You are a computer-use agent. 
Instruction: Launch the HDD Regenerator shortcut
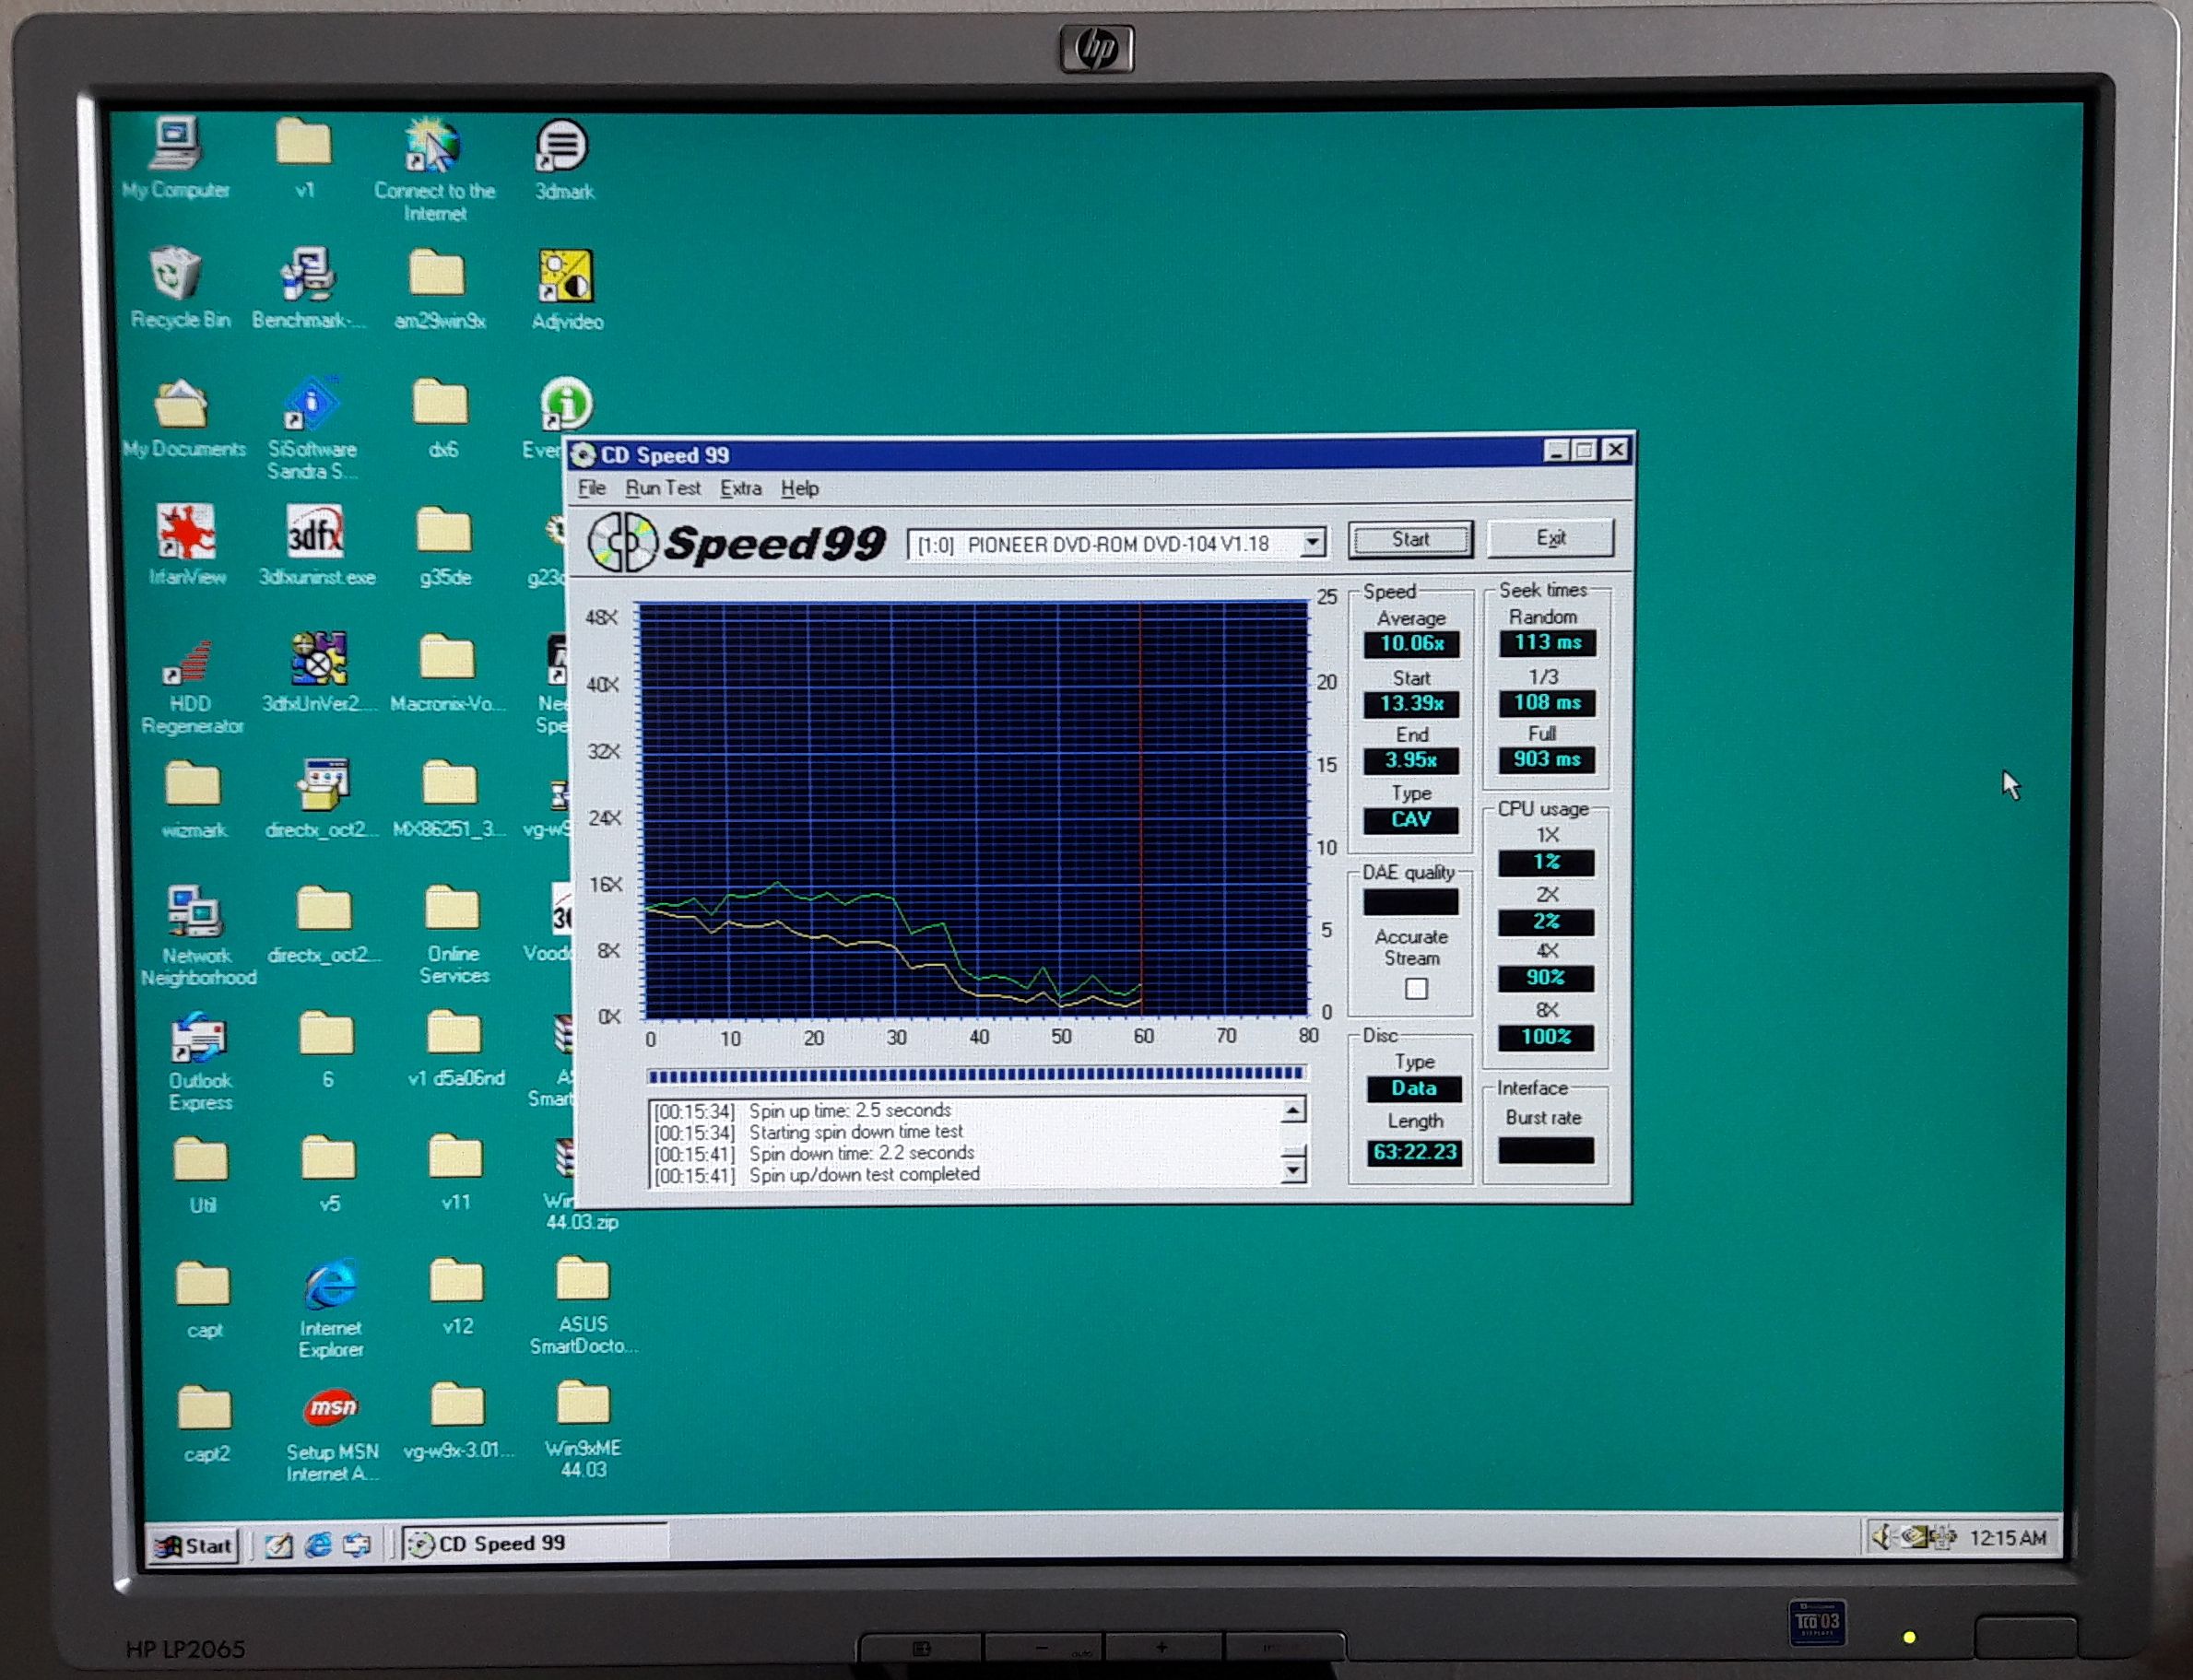[188, 662]
